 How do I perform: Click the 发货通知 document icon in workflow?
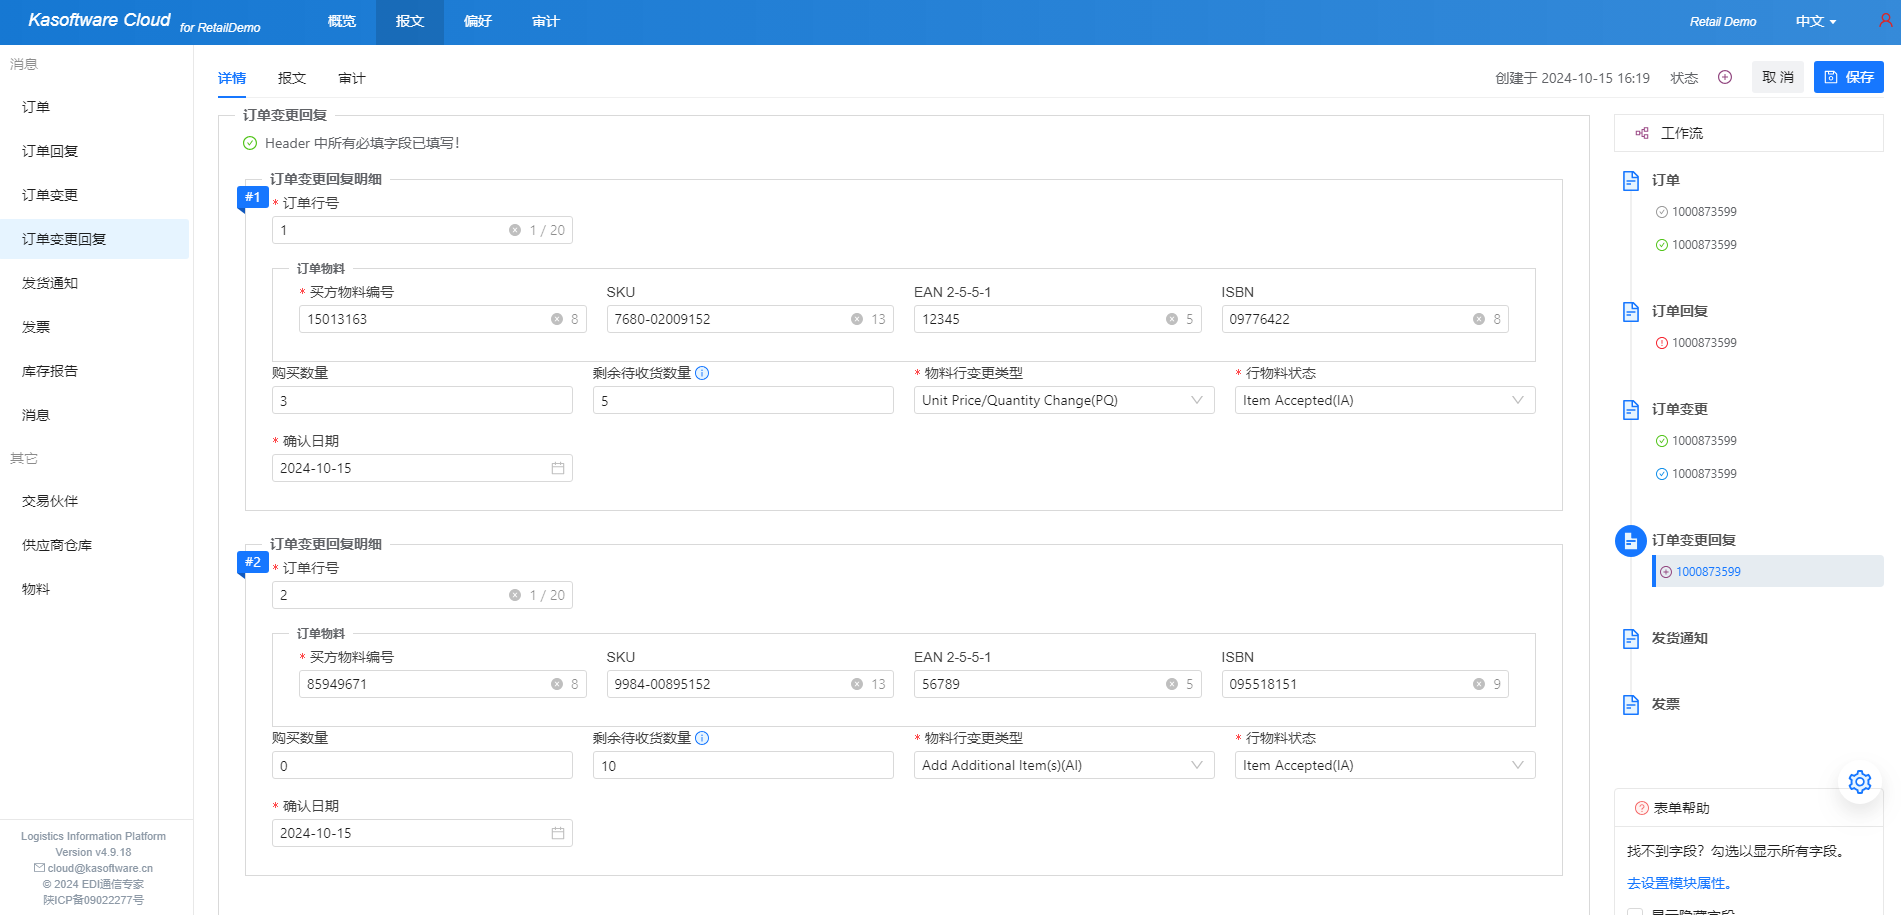pos(1631,639)
